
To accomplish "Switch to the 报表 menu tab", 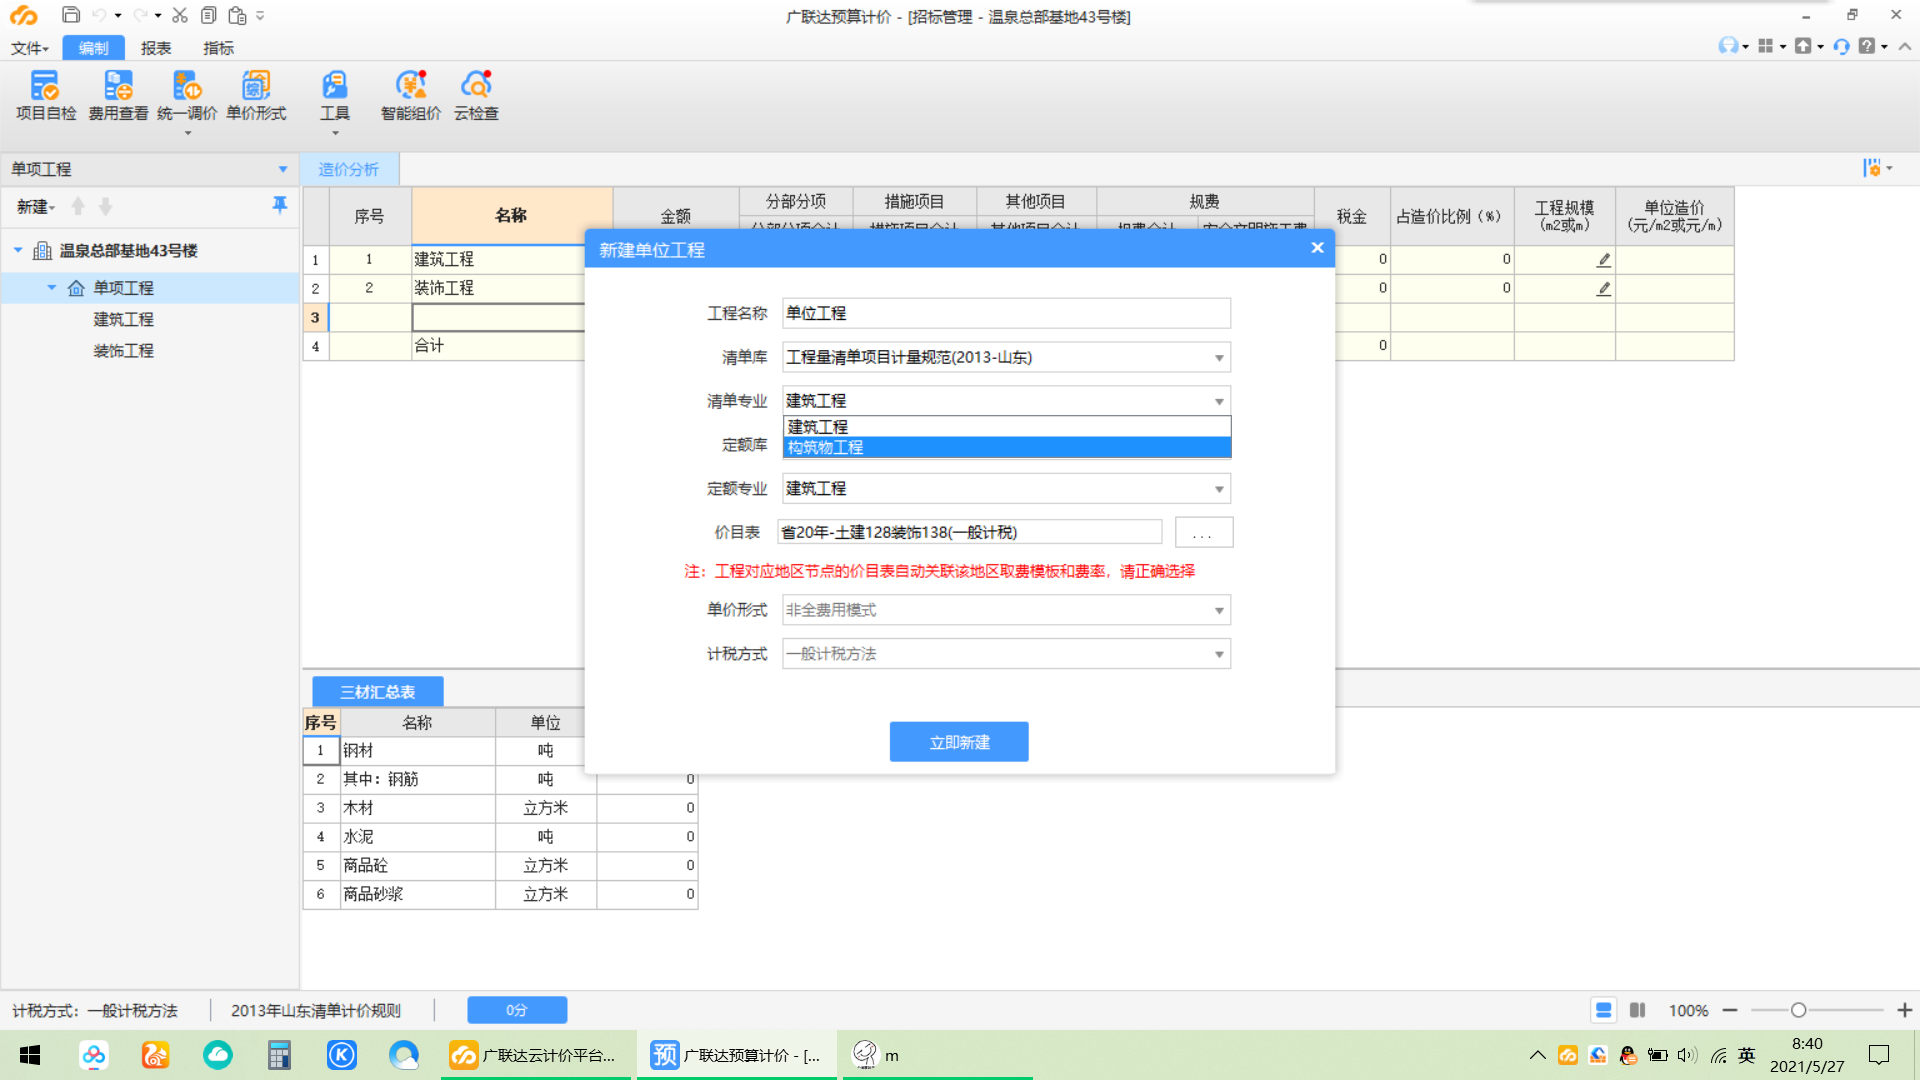I will 155,48.
